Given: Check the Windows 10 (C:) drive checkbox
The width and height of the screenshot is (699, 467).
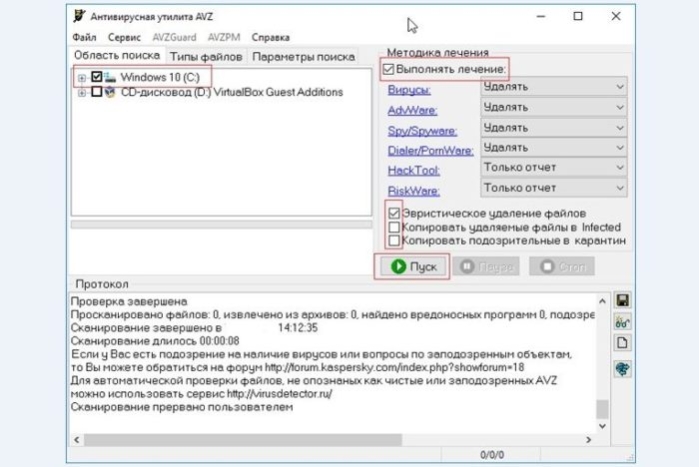Looking at the screenshot, I should coord(97,77).
